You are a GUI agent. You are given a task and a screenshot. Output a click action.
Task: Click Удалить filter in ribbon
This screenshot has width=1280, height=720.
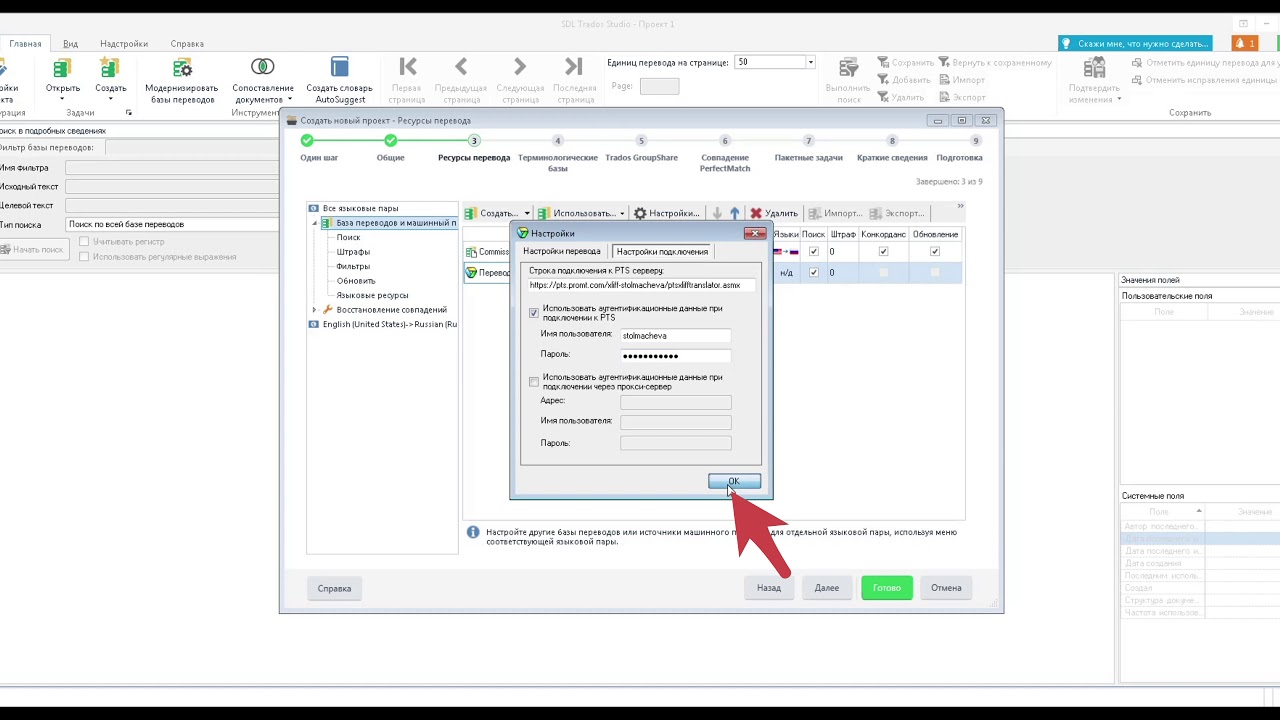(x=900, y=97)
